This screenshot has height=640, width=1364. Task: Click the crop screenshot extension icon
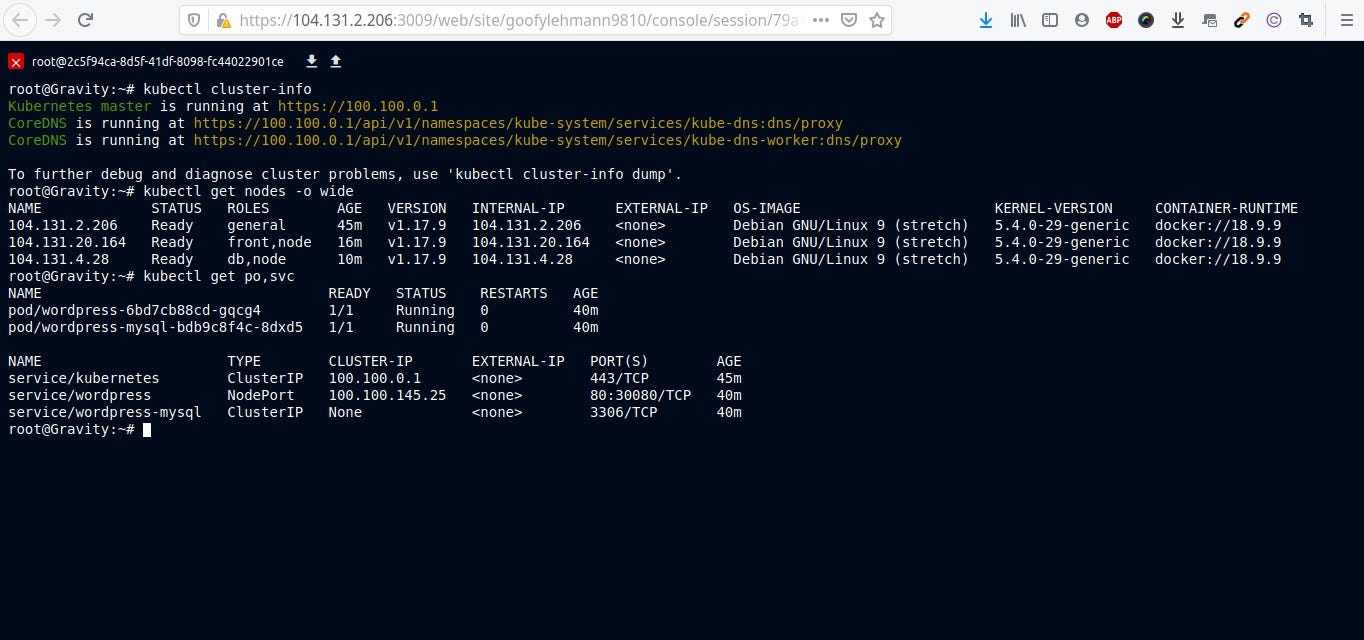pos(1306,20)
